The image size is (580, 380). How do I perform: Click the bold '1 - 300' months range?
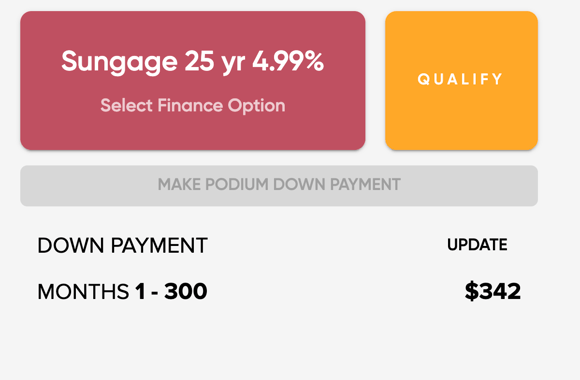click(x=171, y=291)
